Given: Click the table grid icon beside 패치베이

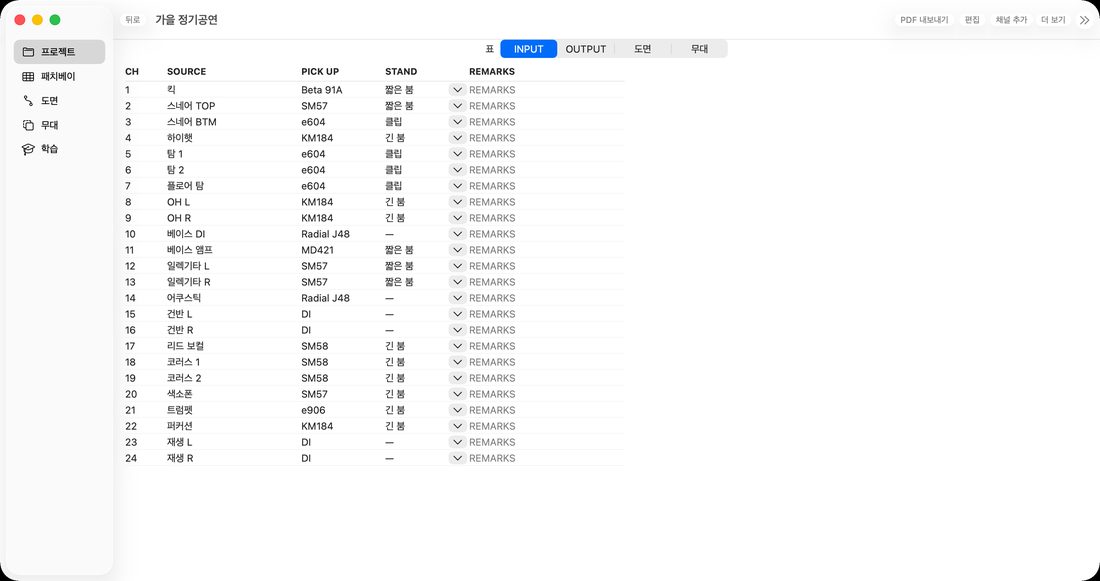Looking at the screenshot, I should point(28,76).
